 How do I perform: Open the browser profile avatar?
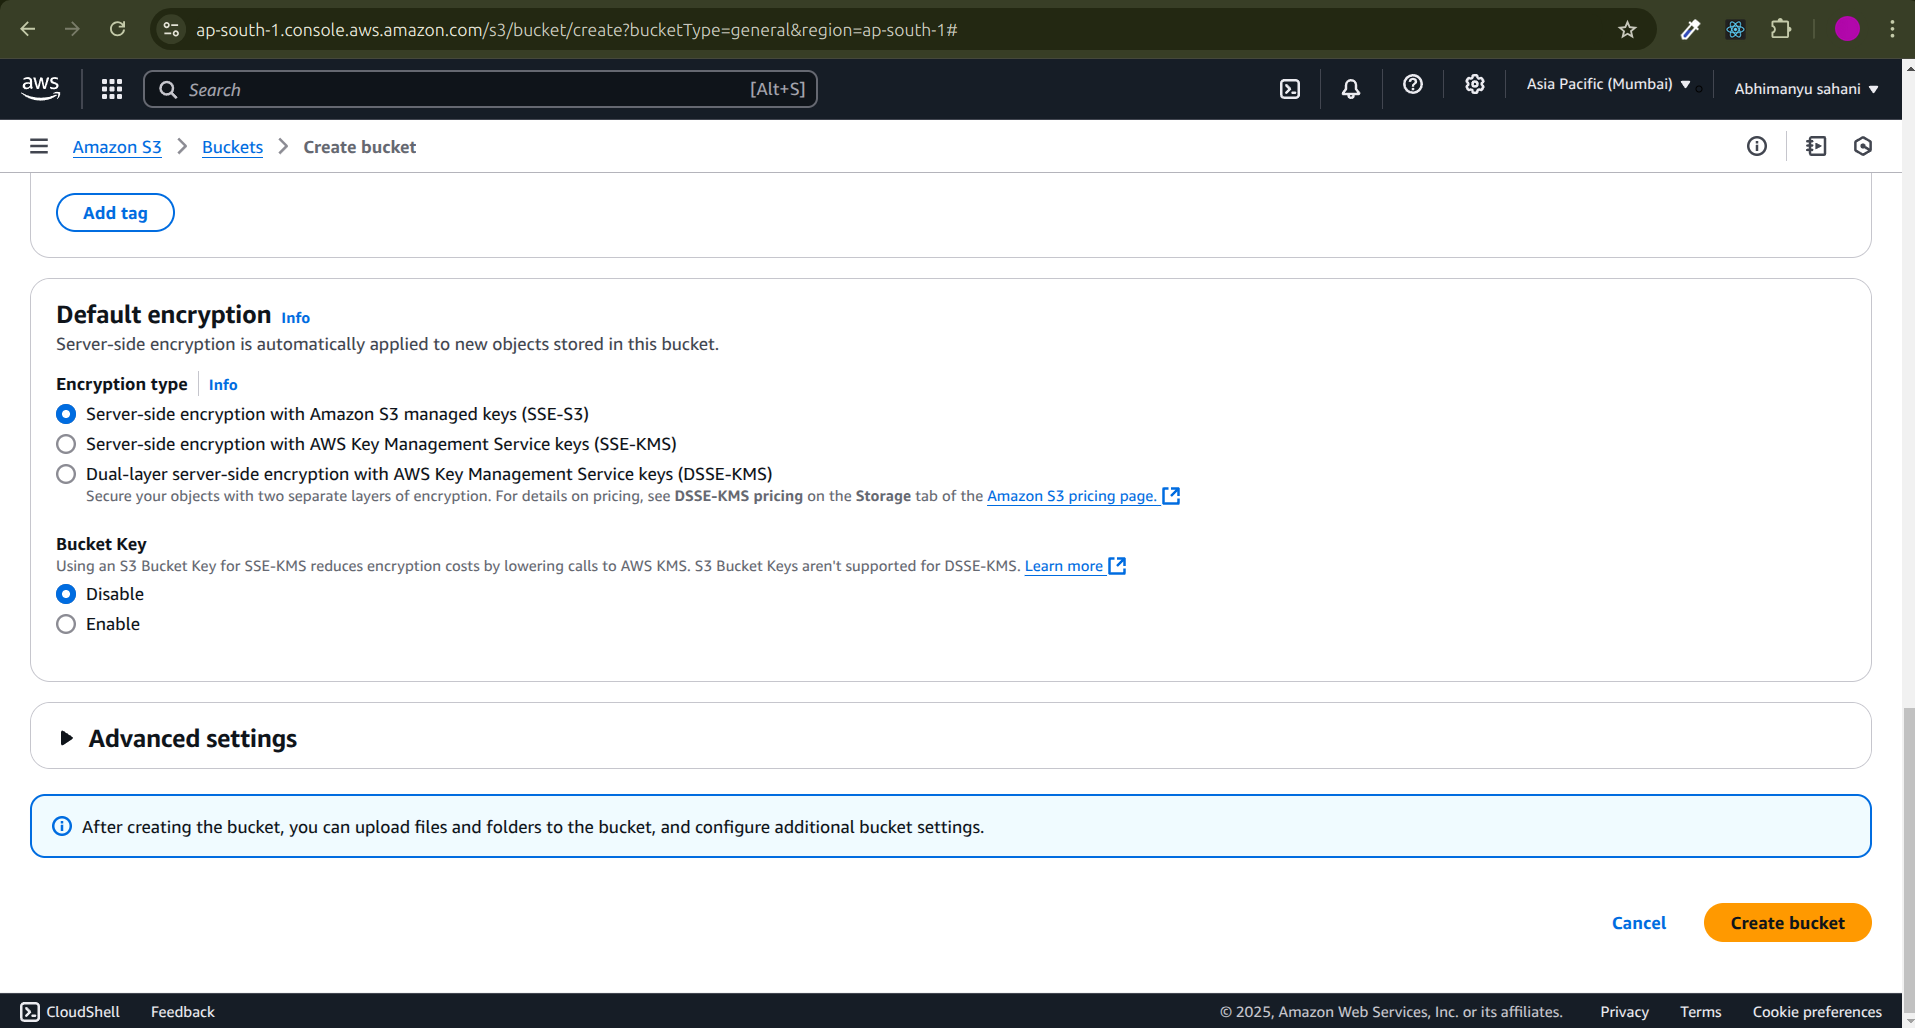1847,29
